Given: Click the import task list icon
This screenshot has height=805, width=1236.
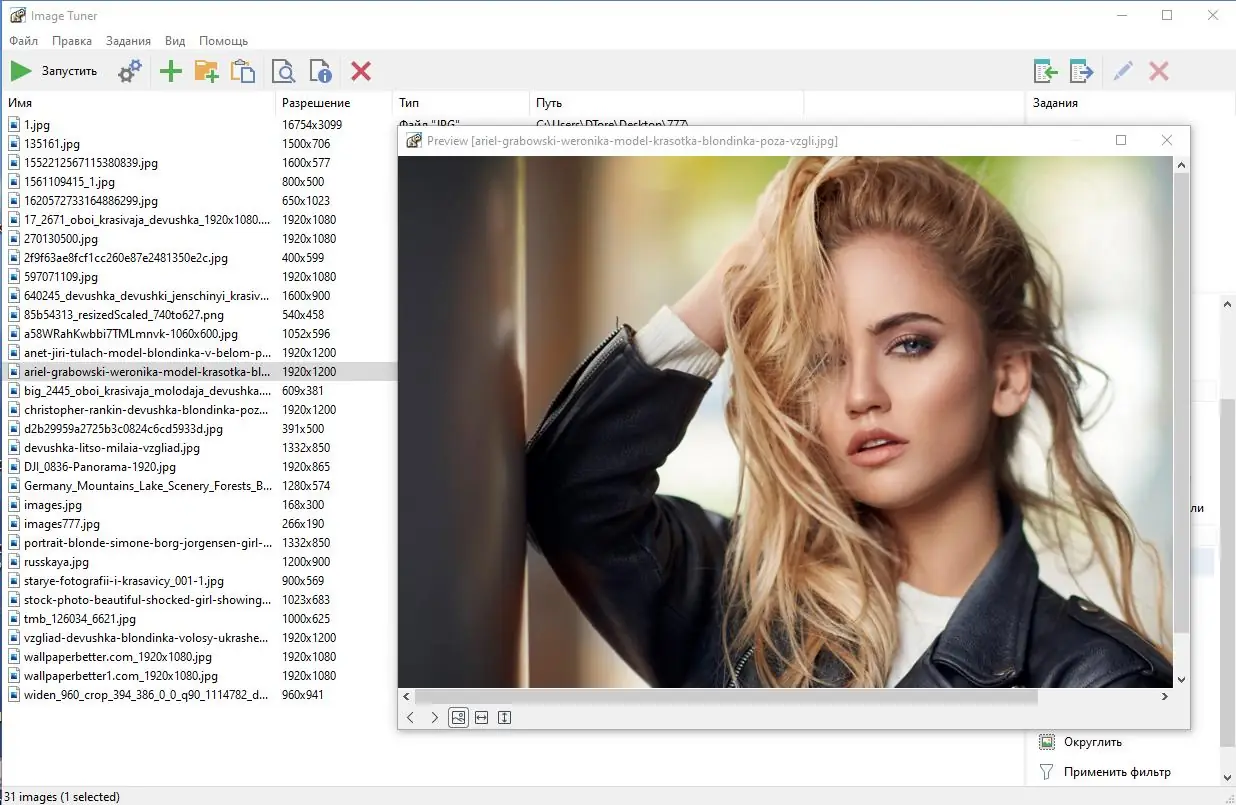Looking at the screenshot, I should click(x=1046, y=71).
